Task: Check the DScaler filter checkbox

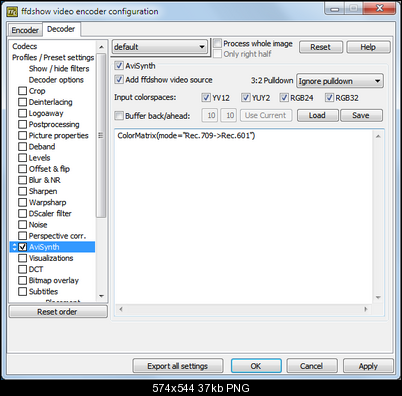Action: (22, 213)
